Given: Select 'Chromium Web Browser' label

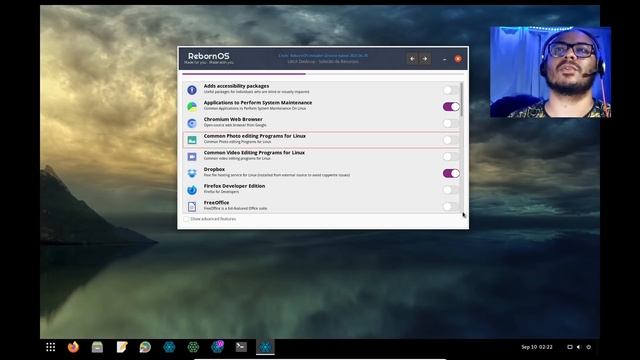Looking at the screenshot, I should coord(233,120).
